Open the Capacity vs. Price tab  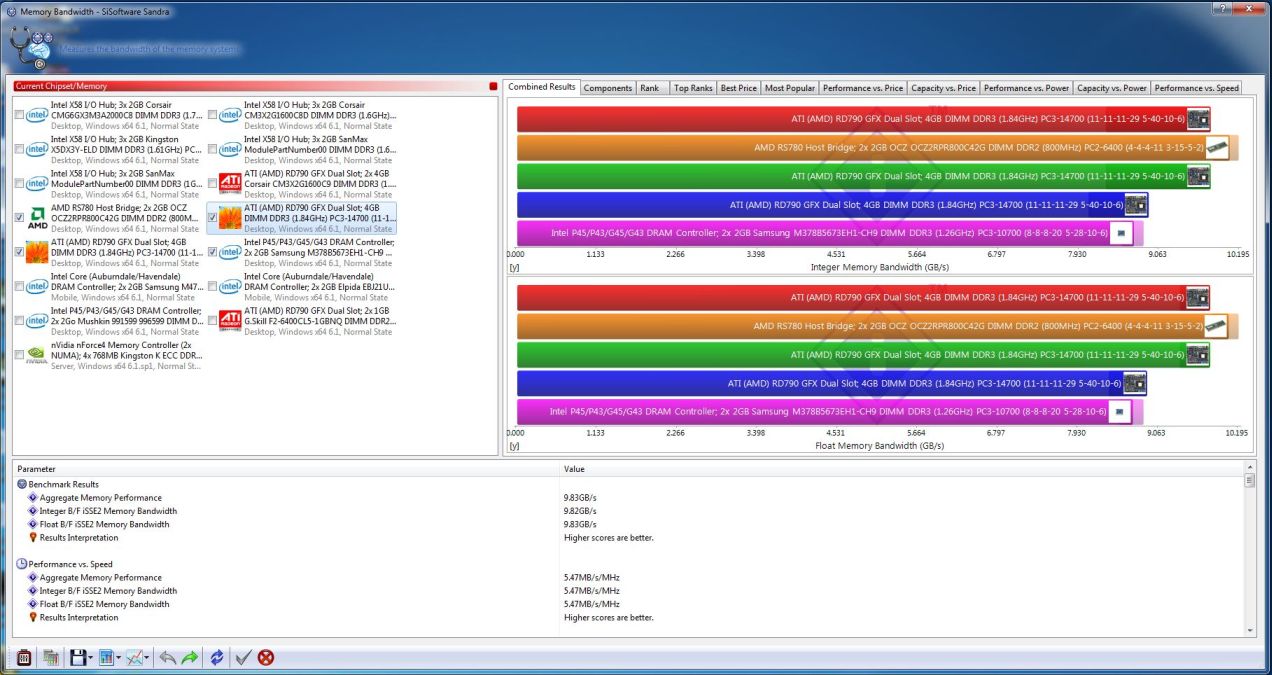tap(944, 88)
